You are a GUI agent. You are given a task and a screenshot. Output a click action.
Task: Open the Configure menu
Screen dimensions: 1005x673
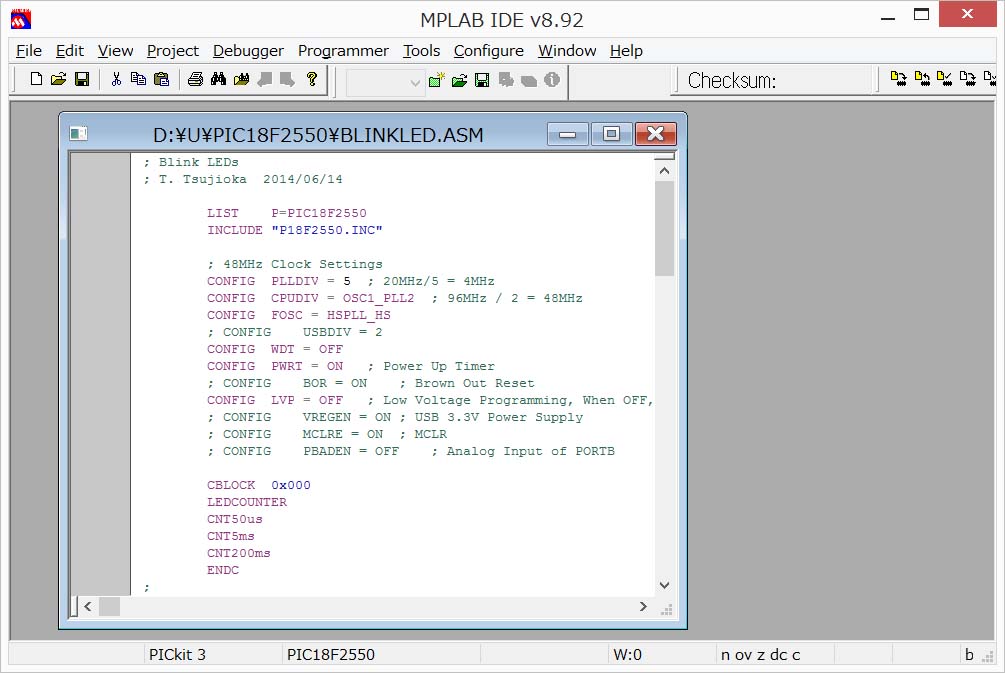pyautogui.click(x=488, y=51)
